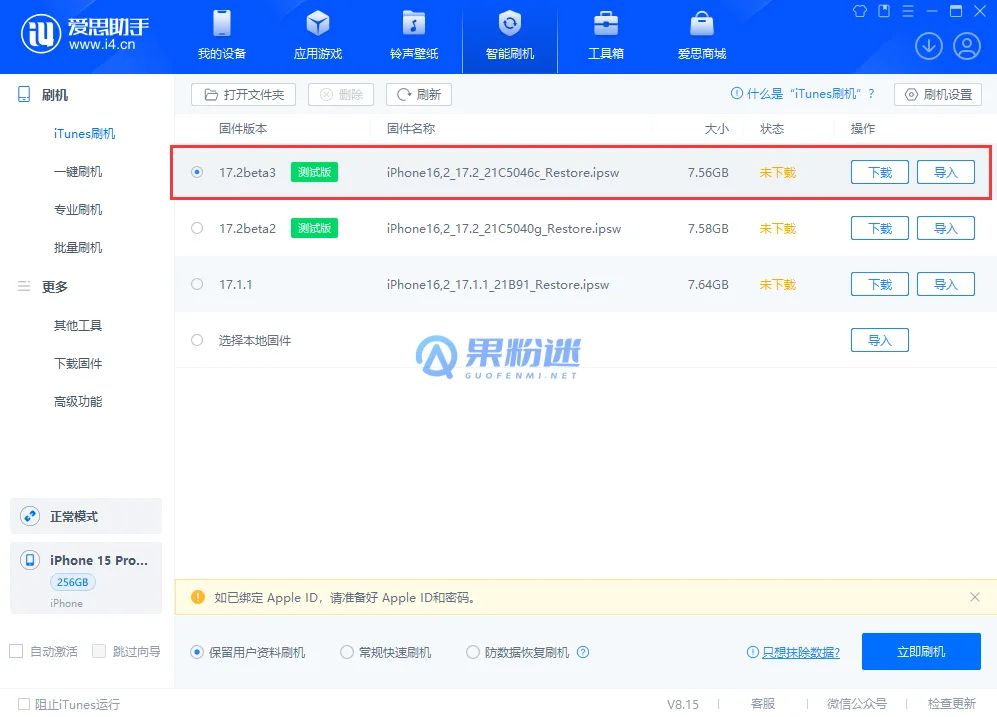Screen dimensions: 997x717
Task: Enable the 自动激活 checkbox
Action: click(x=17, y=651)
